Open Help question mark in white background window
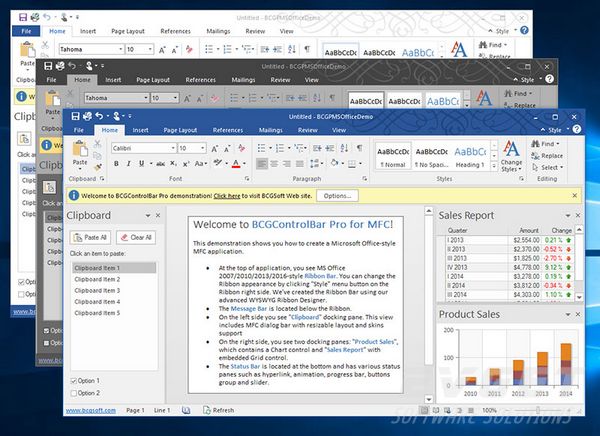 pos(524,30)
